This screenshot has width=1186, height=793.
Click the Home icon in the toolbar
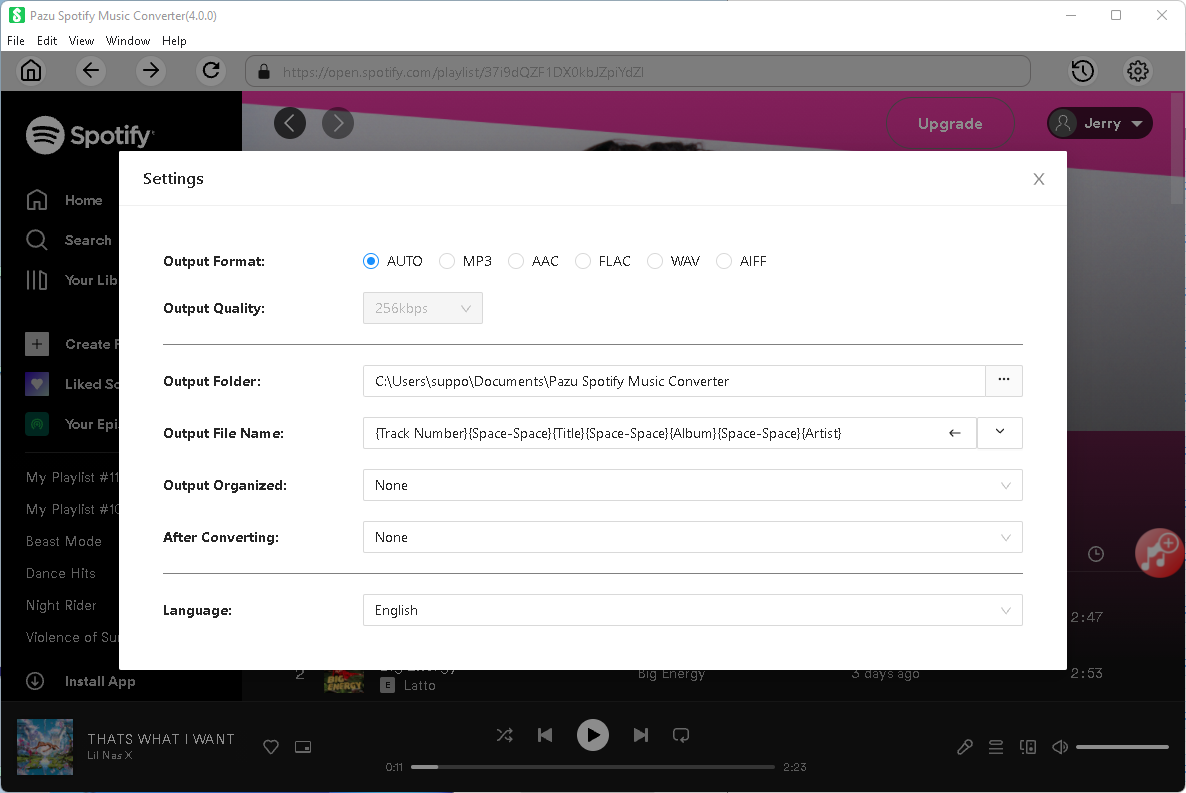coord(32,71)
